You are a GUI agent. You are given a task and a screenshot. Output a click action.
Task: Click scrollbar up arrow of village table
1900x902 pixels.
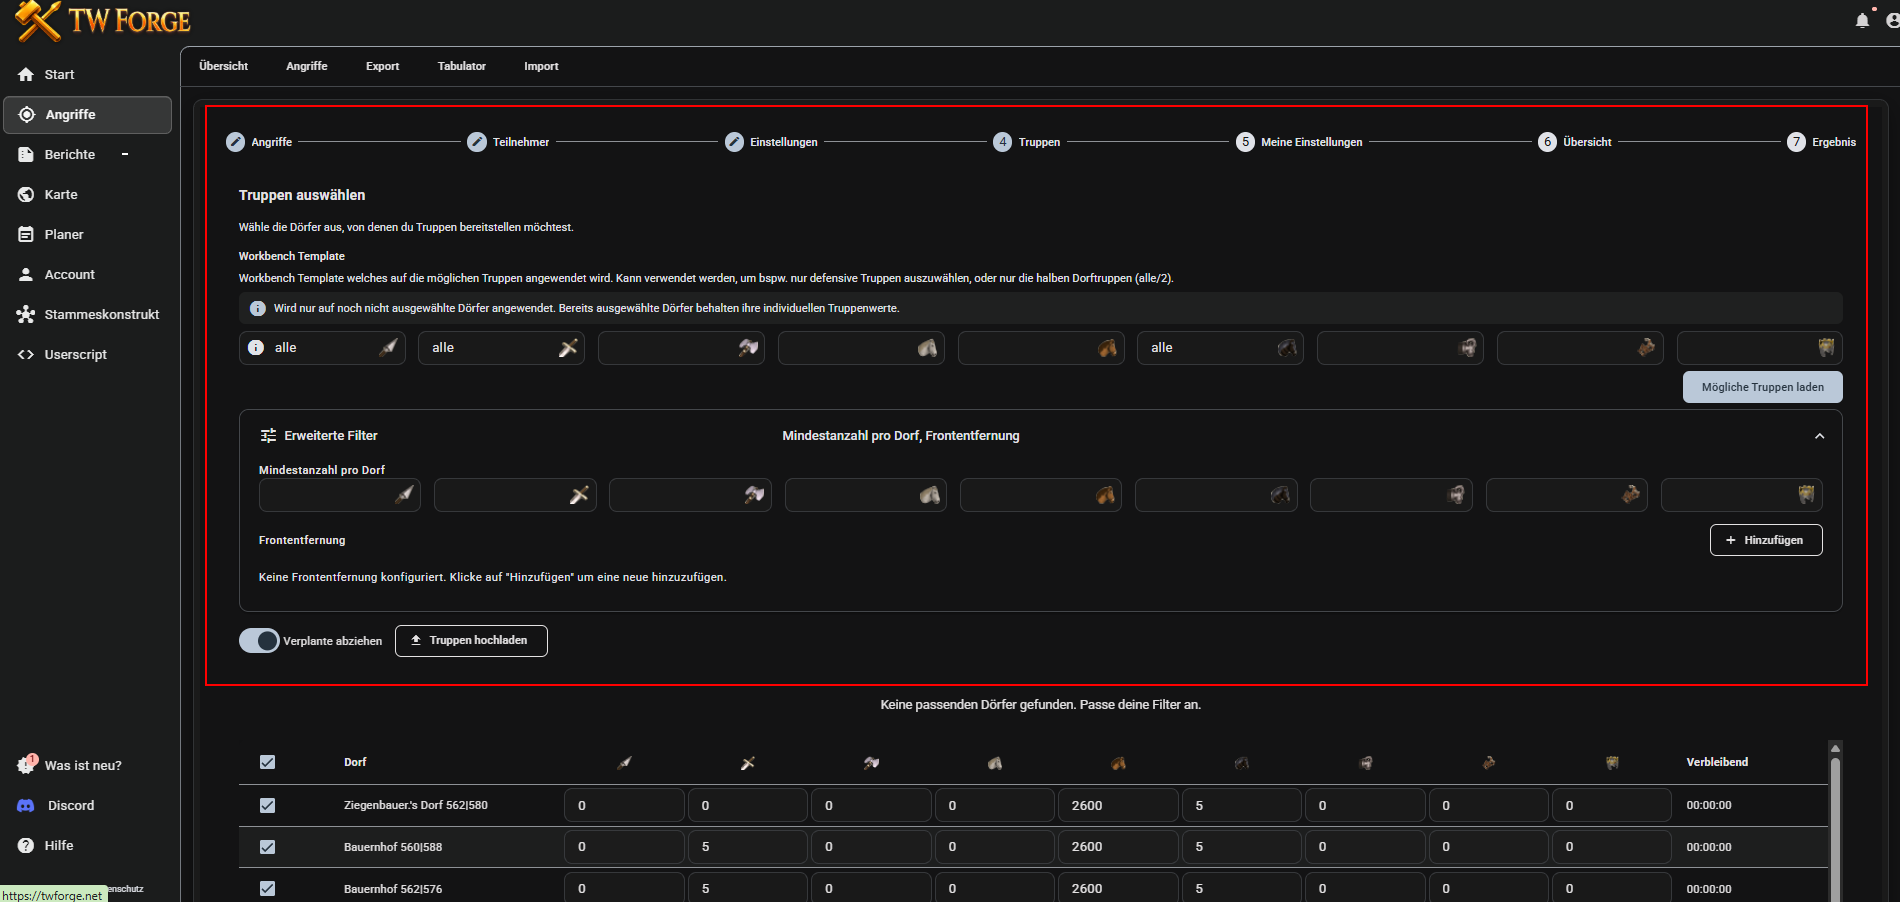(1835, 748)
